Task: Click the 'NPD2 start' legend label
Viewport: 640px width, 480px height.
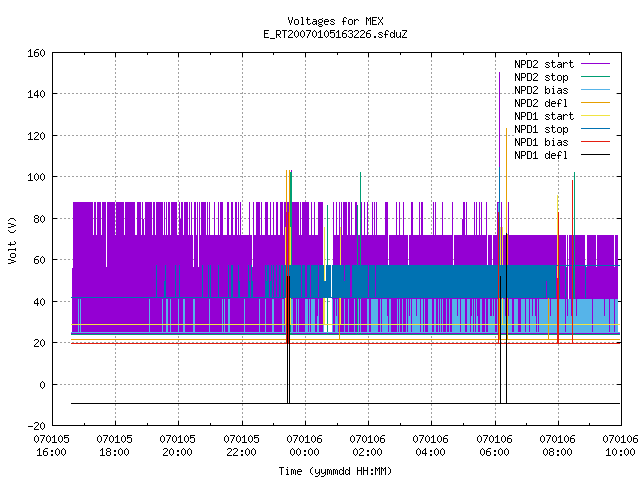Action: click(544, 64)
